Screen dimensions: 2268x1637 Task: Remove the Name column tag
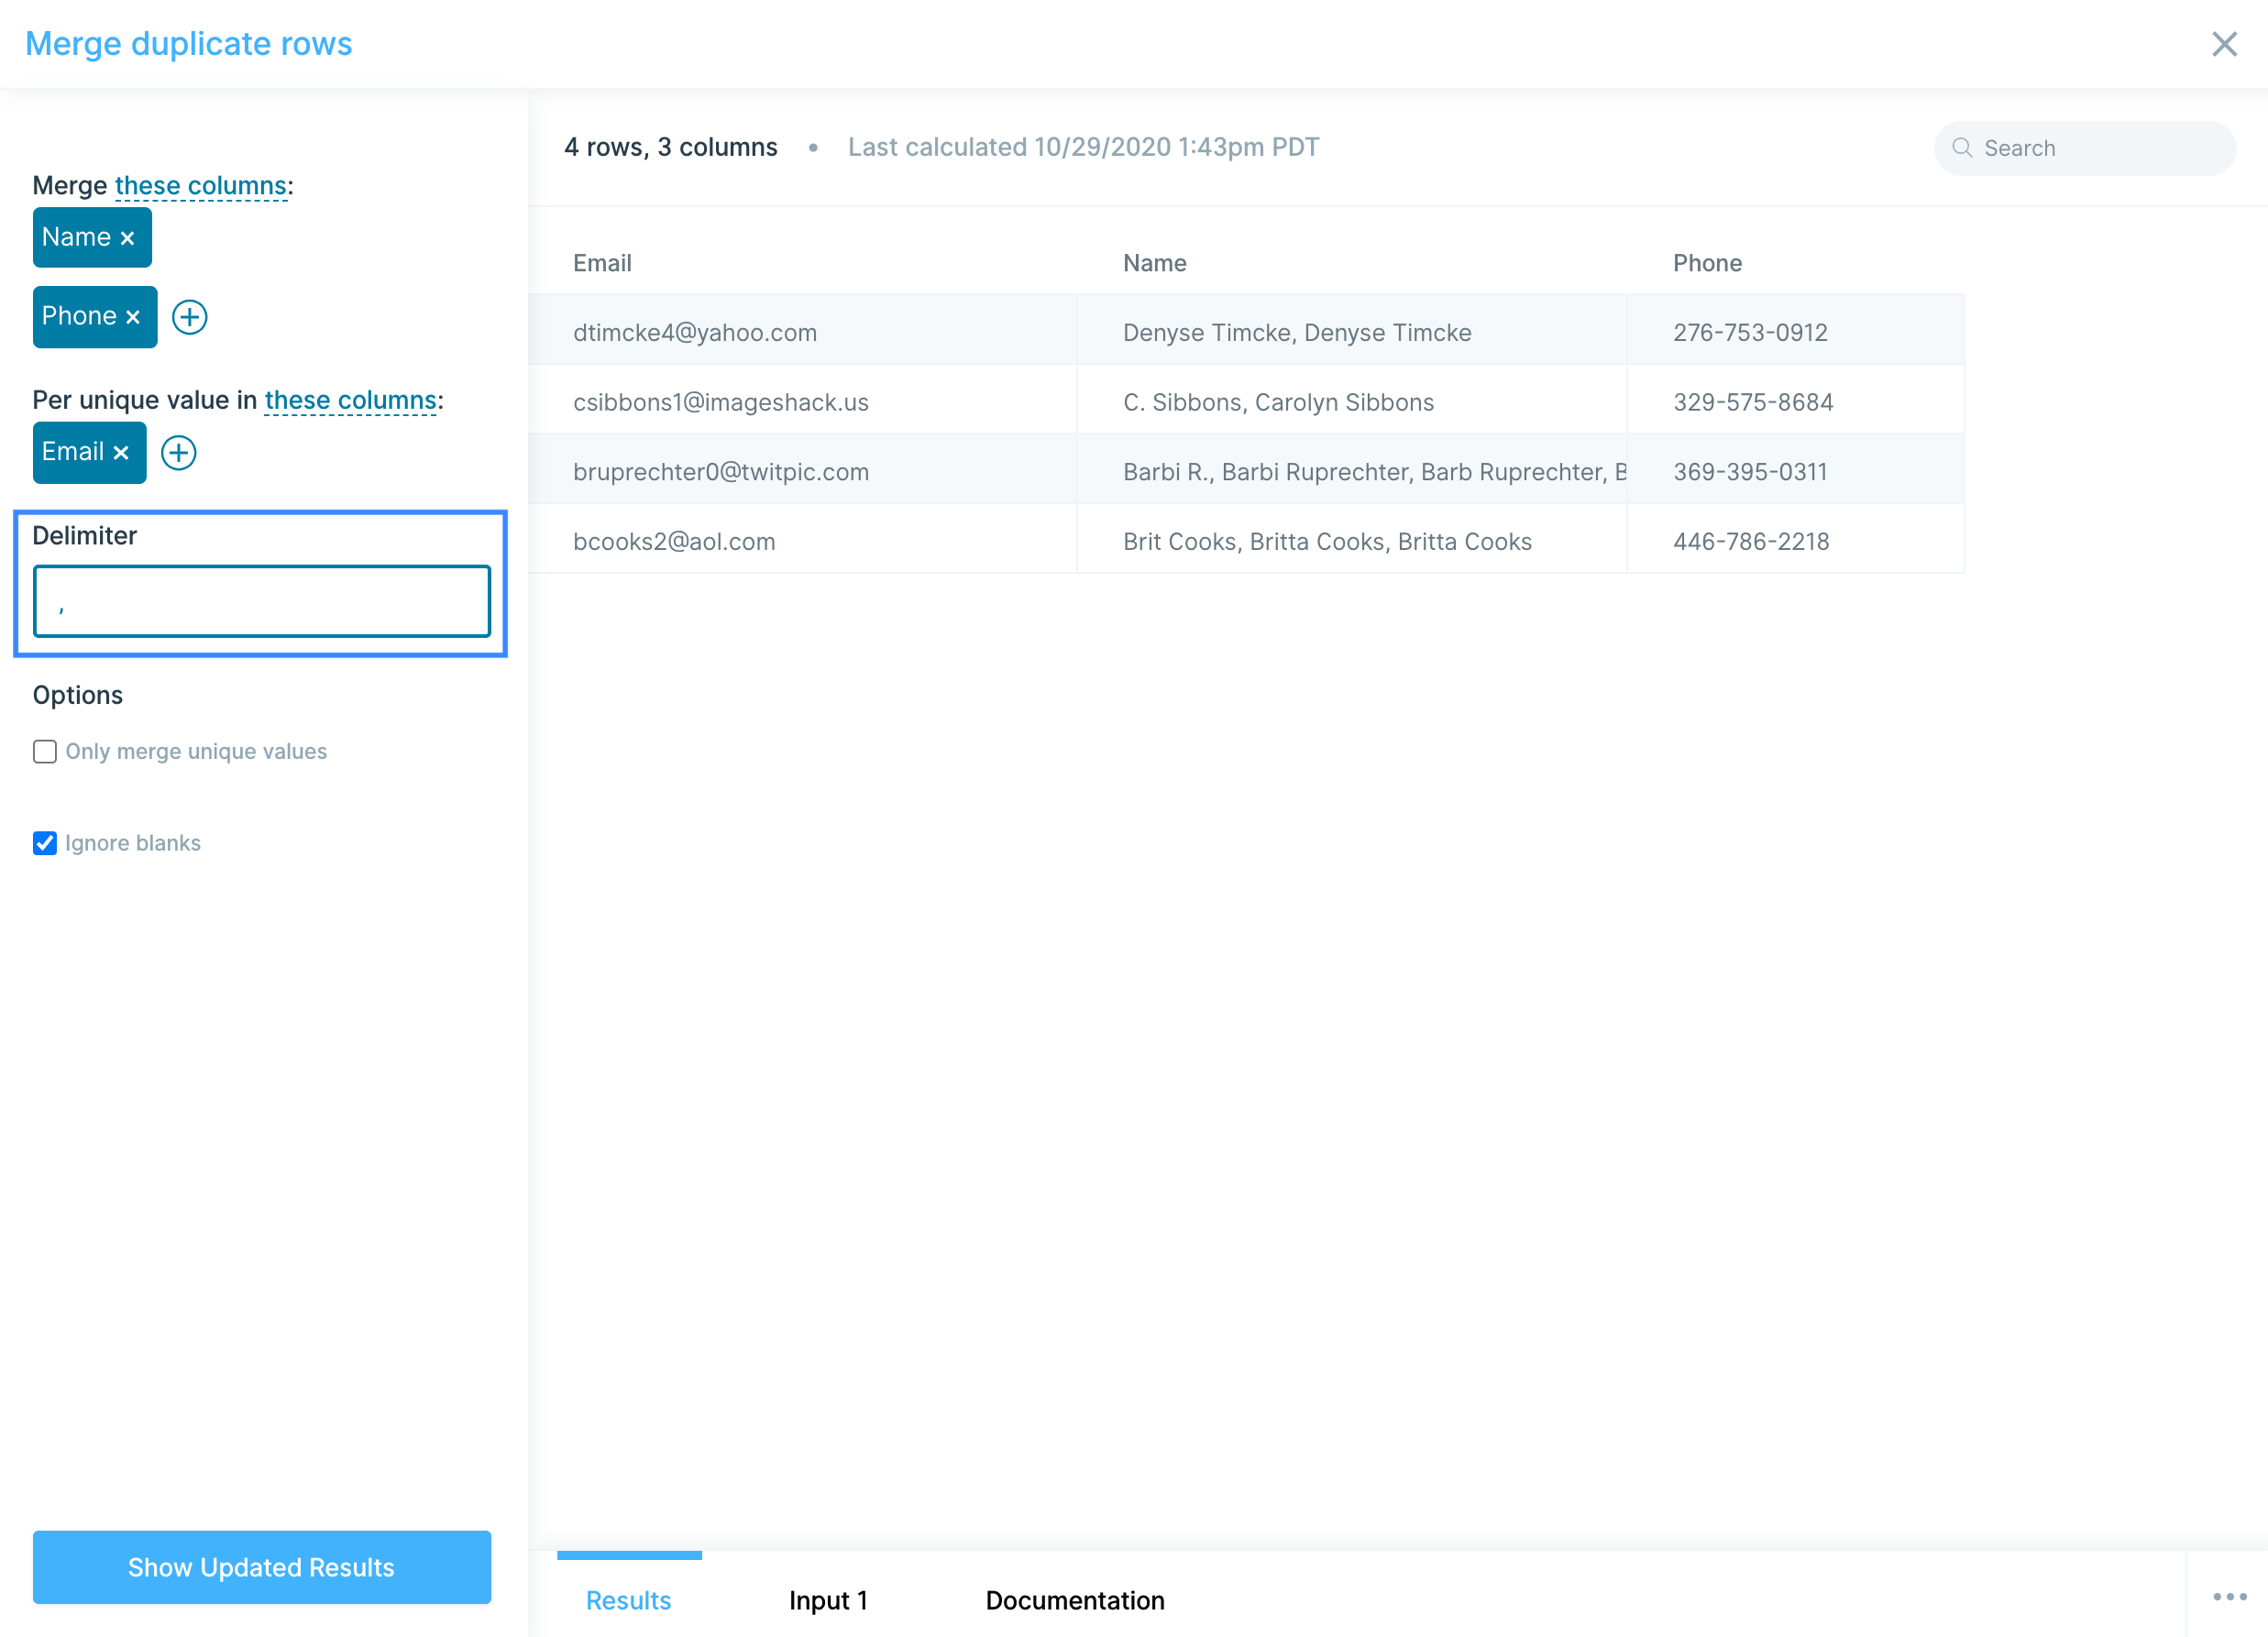(127, 238)
